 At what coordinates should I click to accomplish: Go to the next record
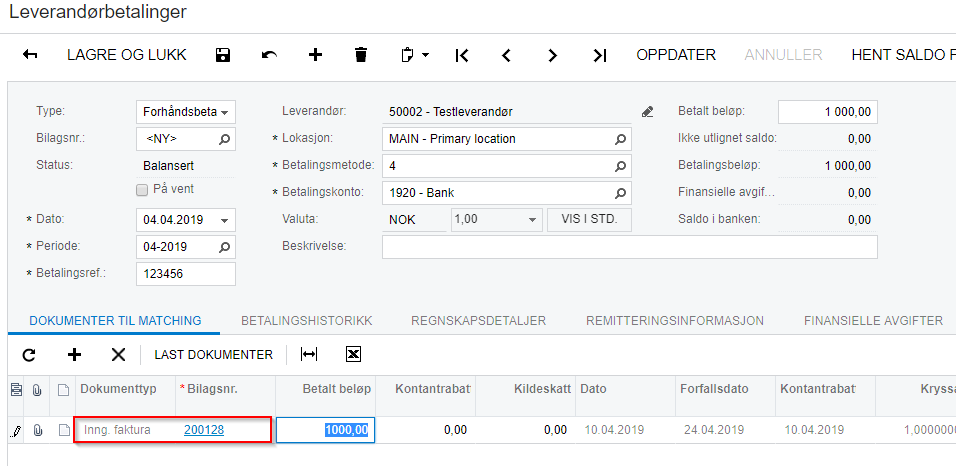click(x=552, y=56)
